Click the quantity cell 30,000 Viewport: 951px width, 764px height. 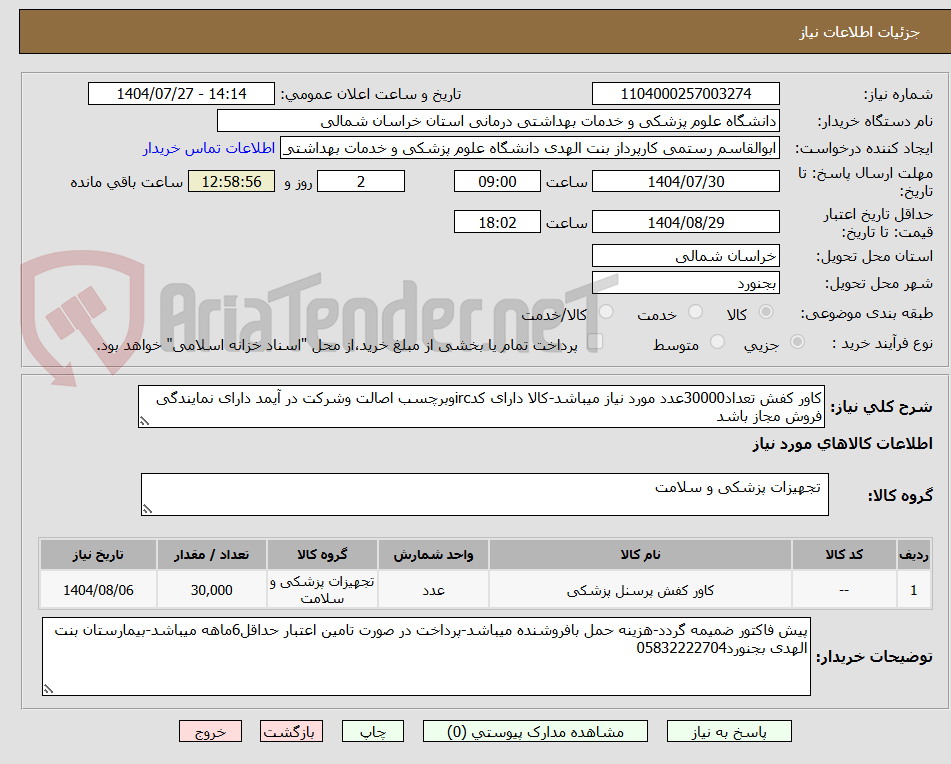pos(212,590)
